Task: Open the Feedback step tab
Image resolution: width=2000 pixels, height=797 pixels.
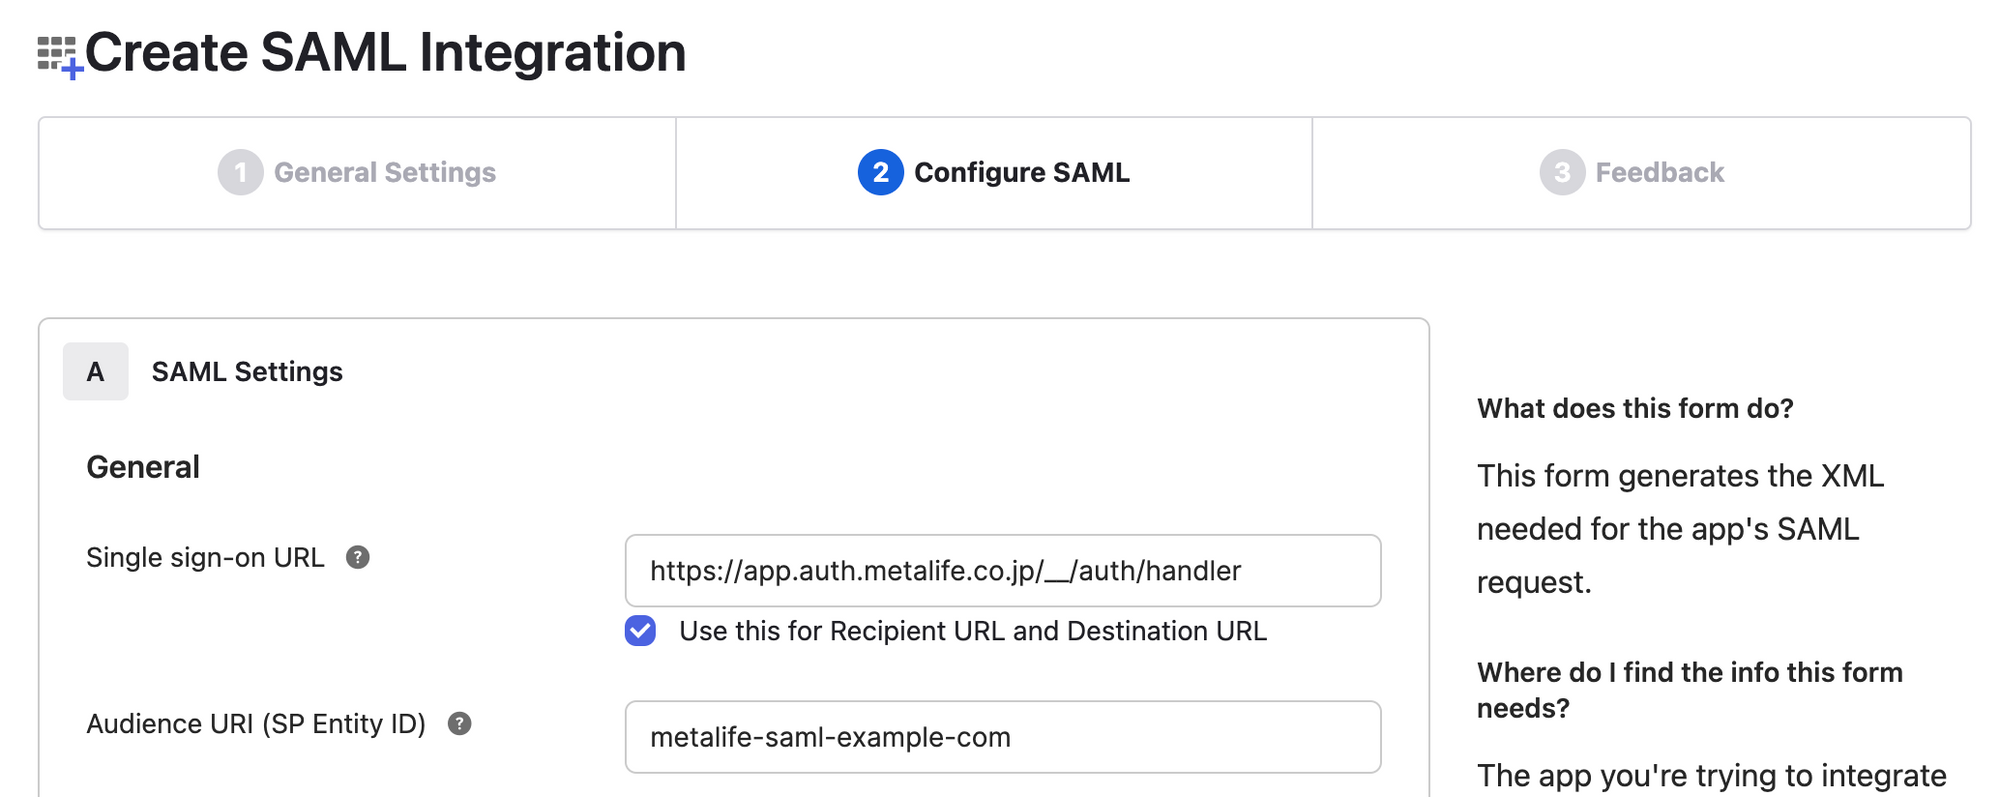Action: [1641, 173]
